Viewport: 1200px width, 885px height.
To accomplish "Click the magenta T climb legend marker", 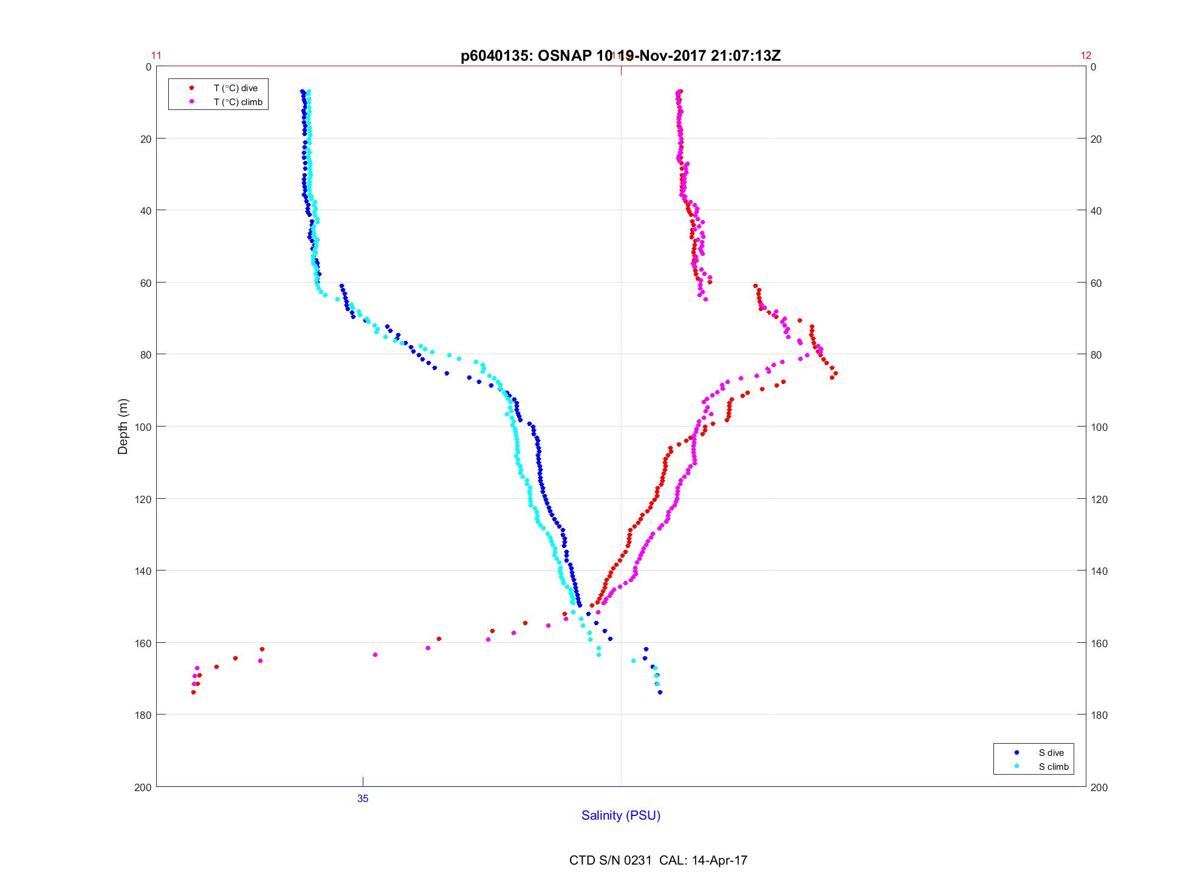I will point(191,102).
